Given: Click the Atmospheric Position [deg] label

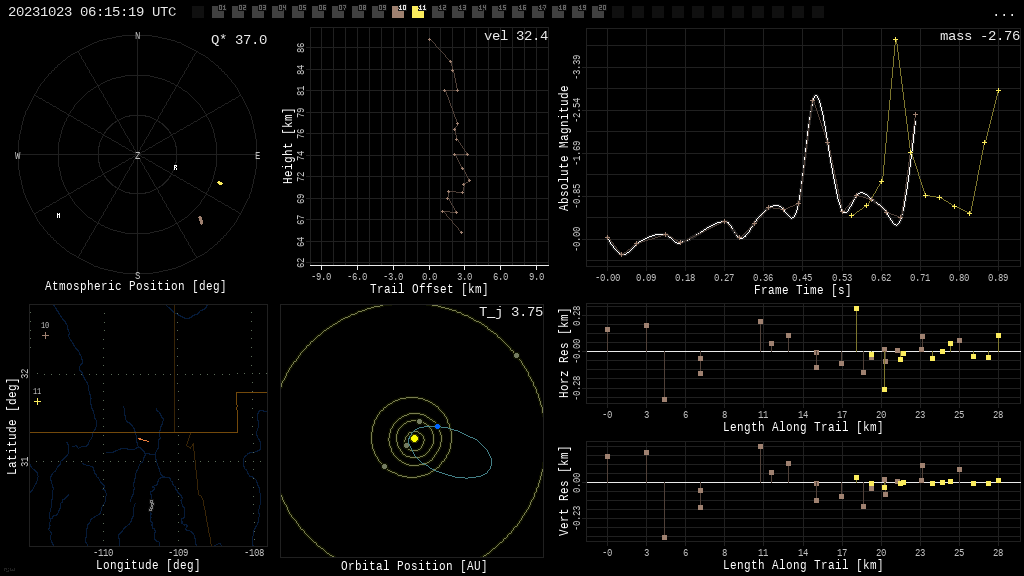Looking at the screenshot, I should (135, 286).
